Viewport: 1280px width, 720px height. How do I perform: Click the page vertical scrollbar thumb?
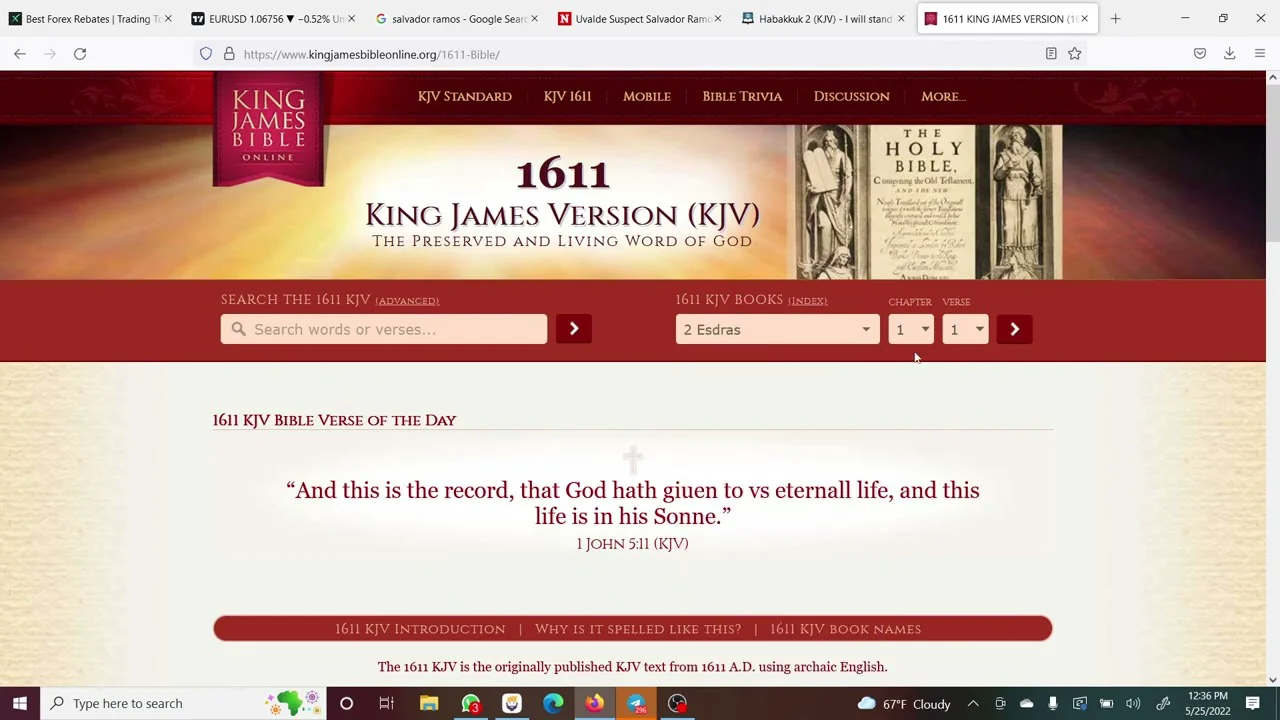[1272, 165]
